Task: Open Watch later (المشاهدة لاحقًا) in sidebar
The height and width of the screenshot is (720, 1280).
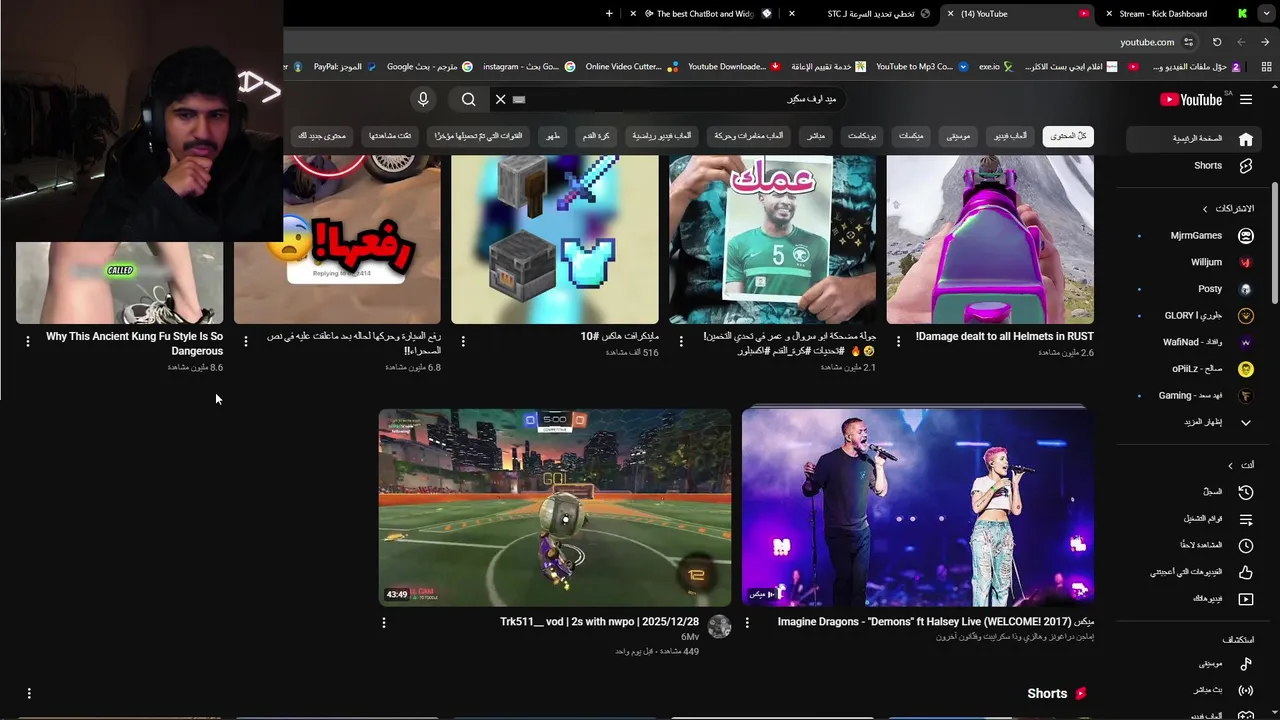Action: [1195, 546]
